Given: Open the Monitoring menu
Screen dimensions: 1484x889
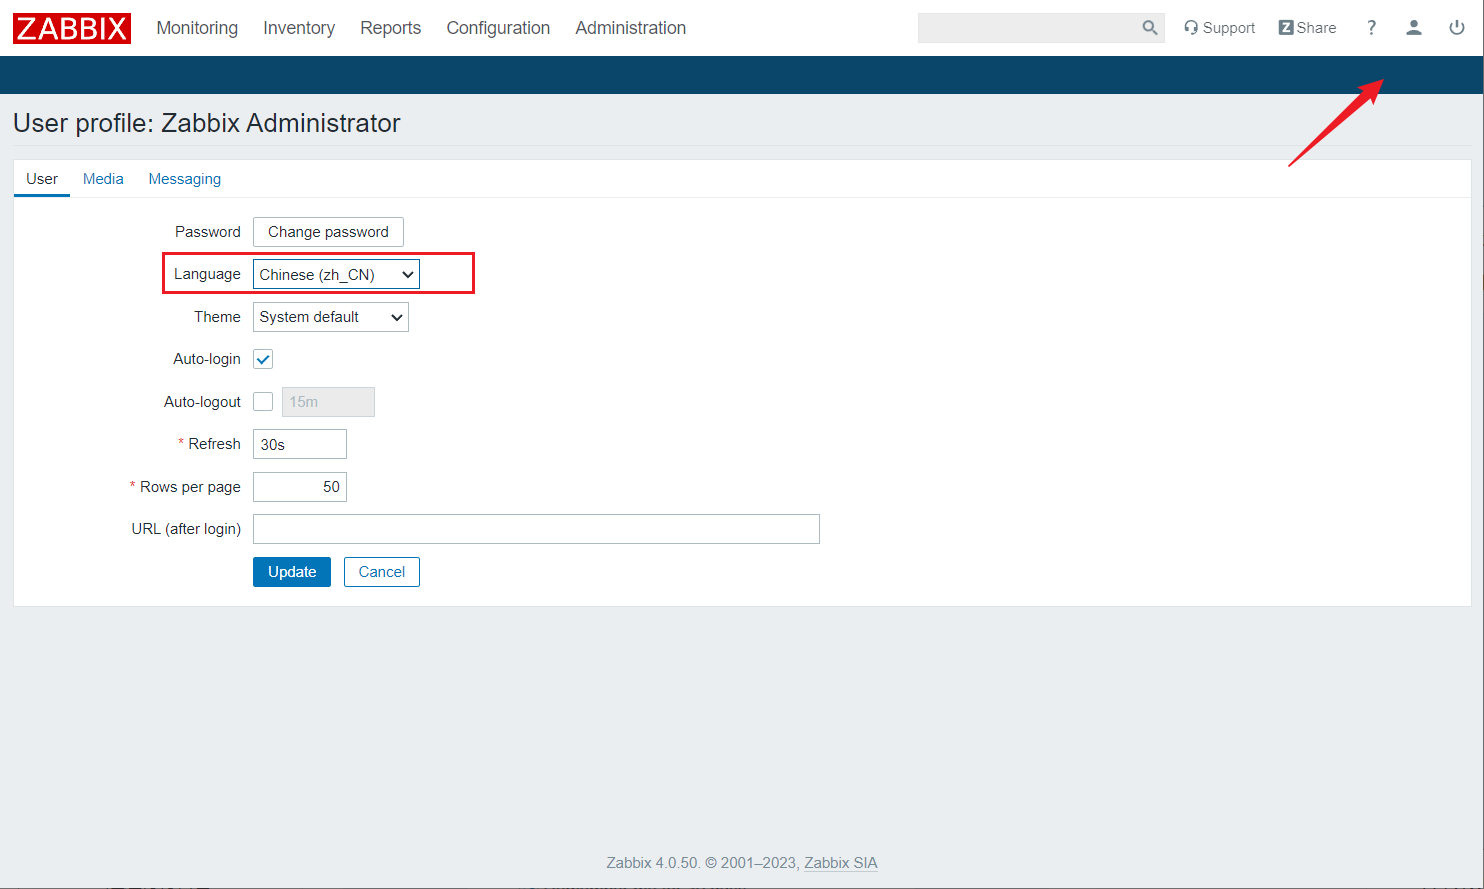Looking at the screenshot, I should pos(197,28).
